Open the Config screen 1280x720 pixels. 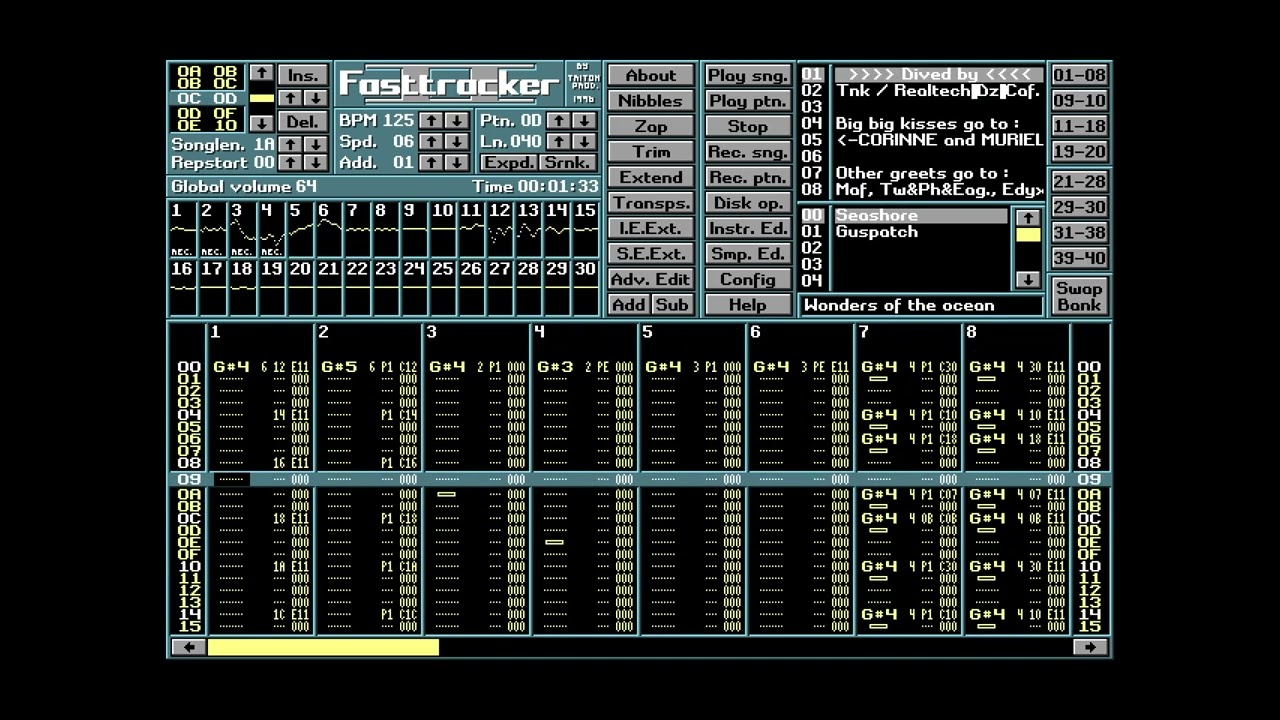click(748, 280)
